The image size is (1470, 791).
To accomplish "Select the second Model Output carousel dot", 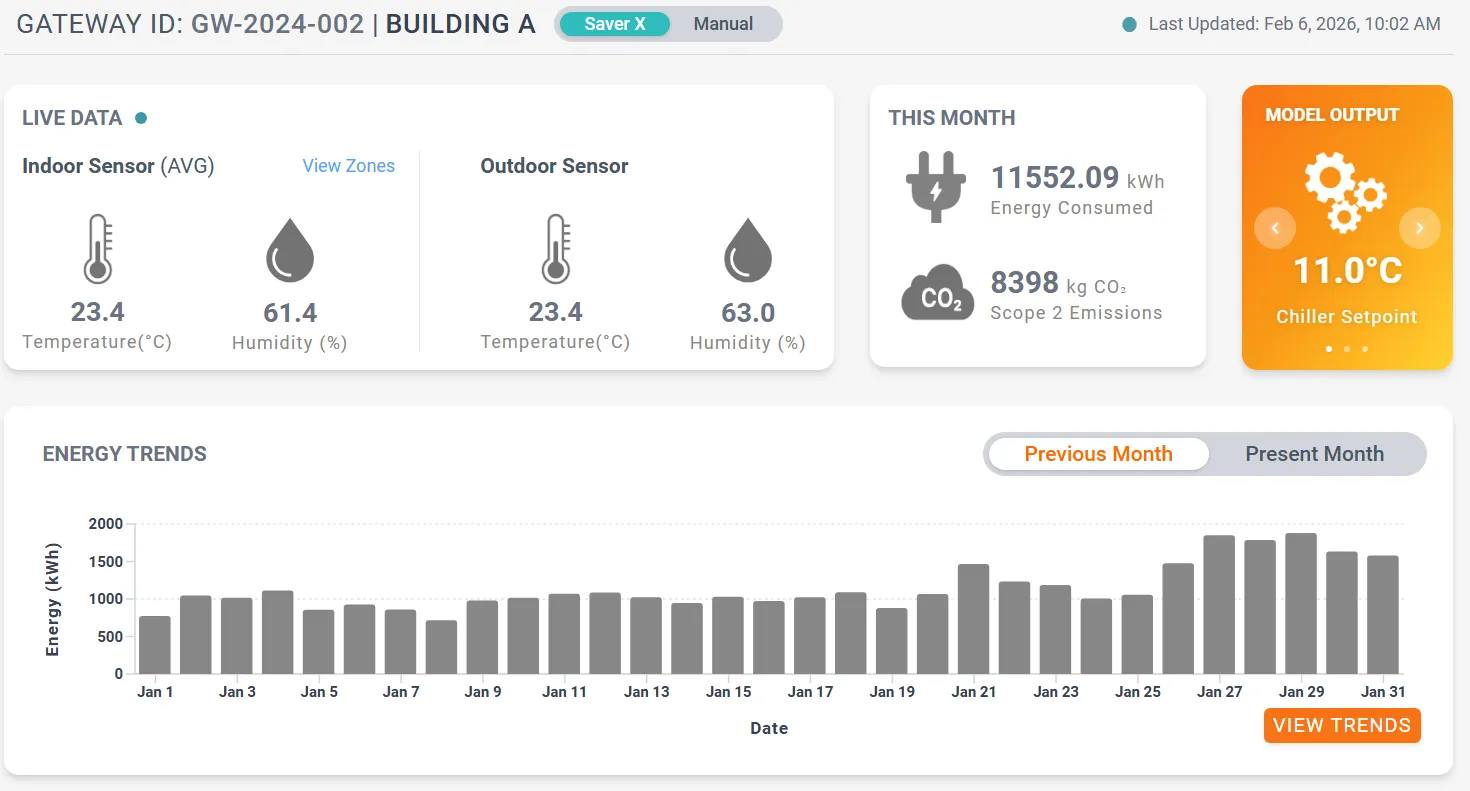I will [x=1347, y=349].
